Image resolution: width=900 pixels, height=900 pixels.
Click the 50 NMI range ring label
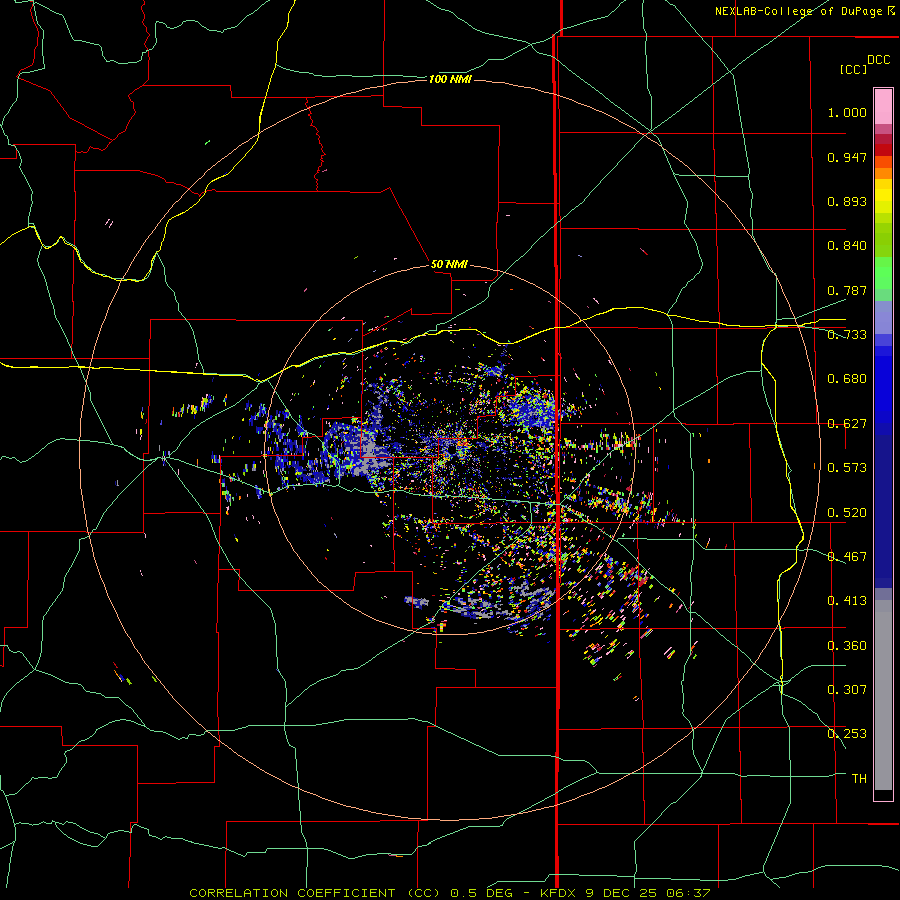[449, 264]
